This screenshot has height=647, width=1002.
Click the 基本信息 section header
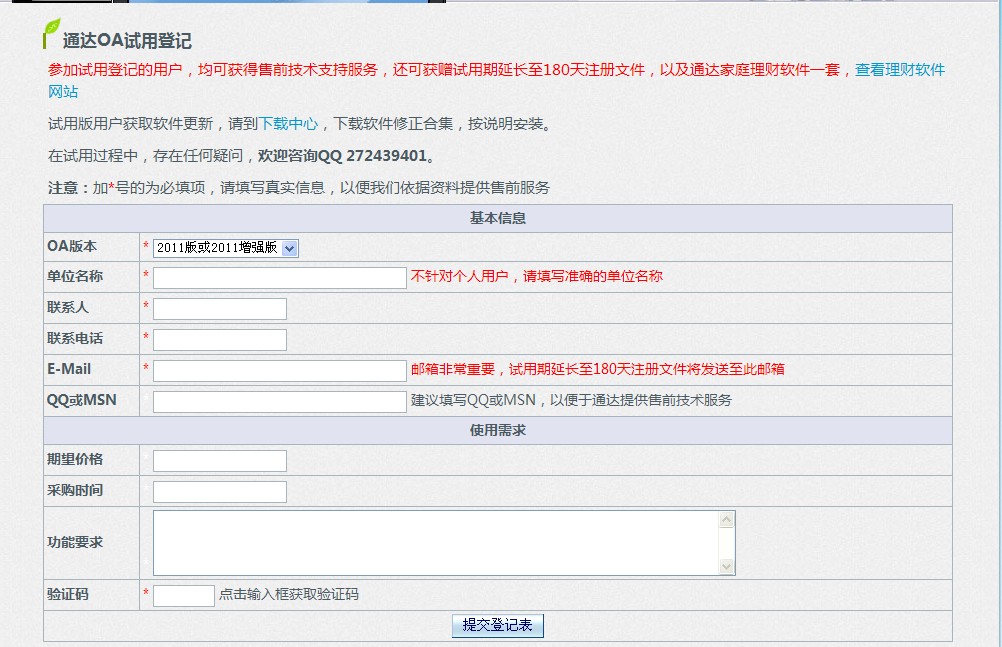pos(498,218)
